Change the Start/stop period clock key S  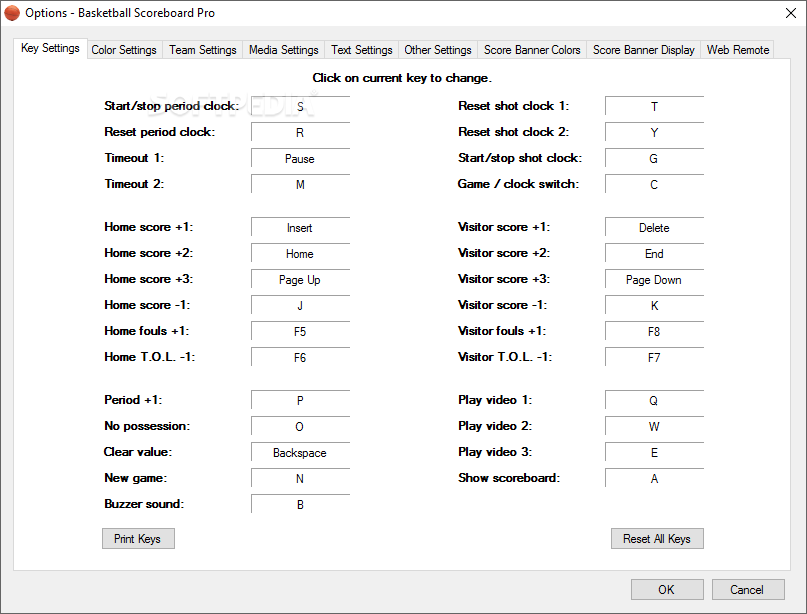301,106
